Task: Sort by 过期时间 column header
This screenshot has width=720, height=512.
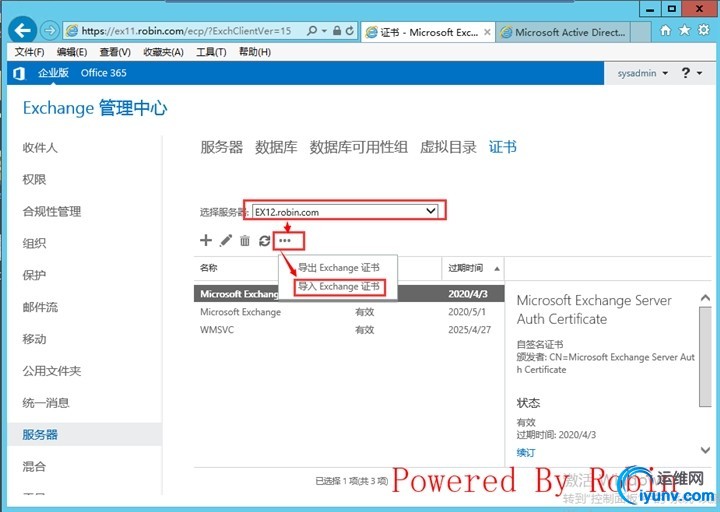Action: [473, 268]
